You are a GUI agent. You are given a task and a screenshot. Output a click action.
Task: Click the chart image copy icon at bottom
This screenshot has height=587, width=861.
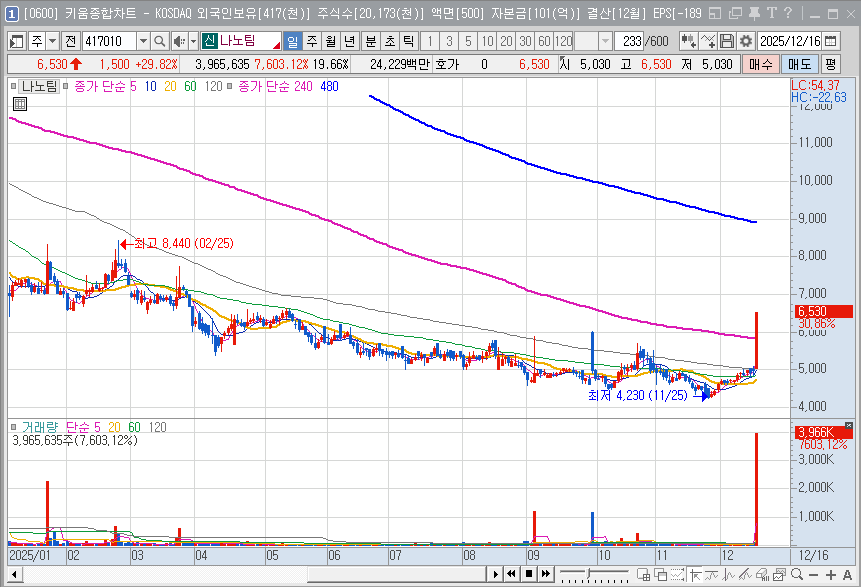pos(779,575)
